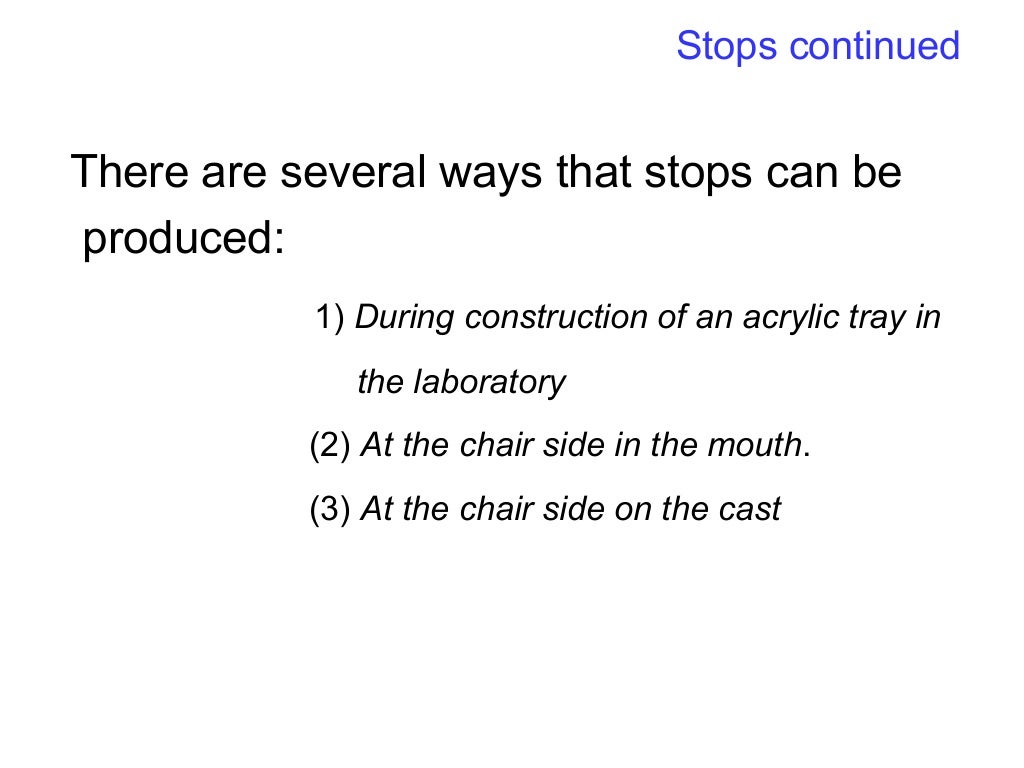Click the 'Stops continued' slide title
This screenshot has height=768, width=1024.
pyautogui.click(x=818, y=46)
